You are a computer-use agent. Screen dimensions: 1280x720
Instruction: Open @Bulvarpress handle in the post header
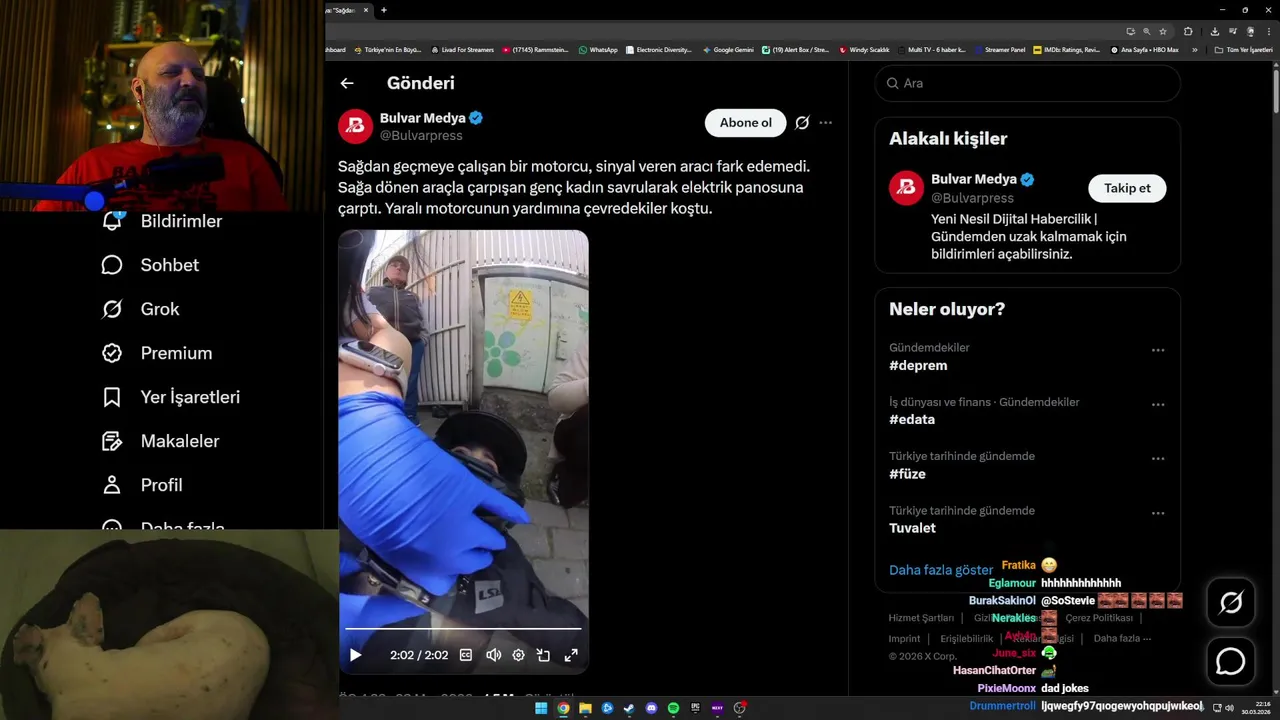click(x=420, y=136)
